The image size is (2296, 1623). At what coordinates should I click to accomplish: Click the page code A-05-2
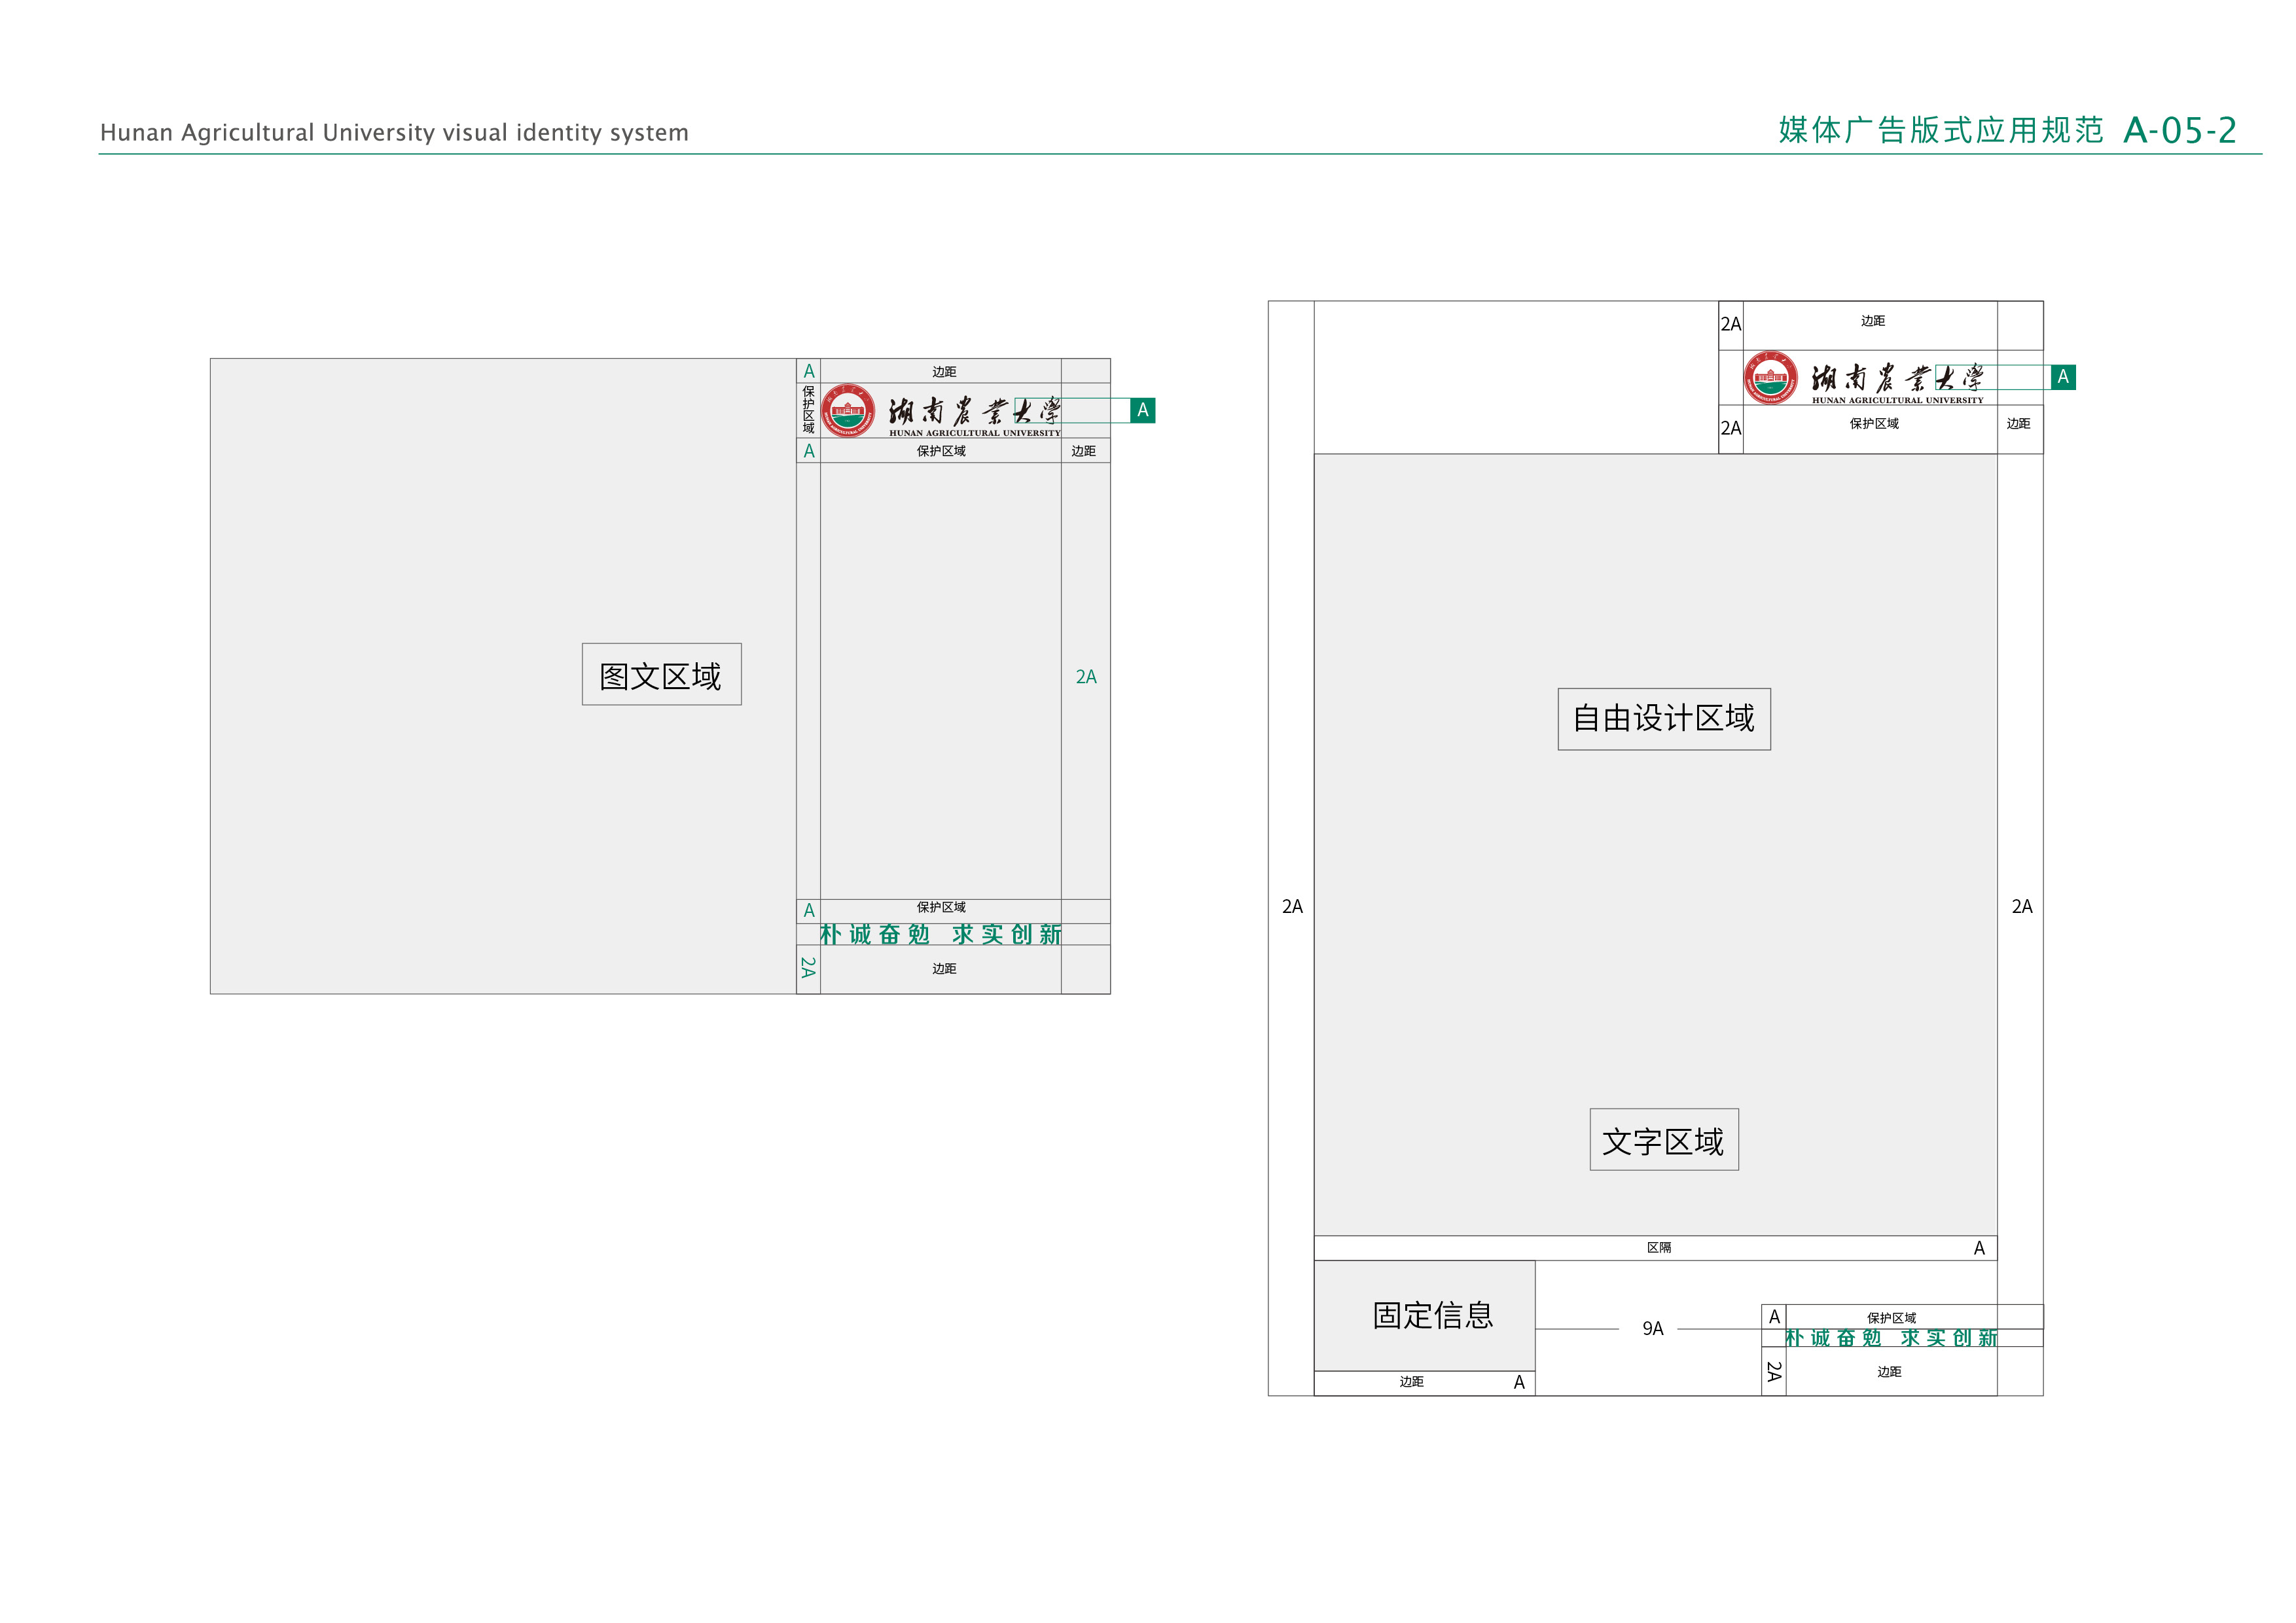(2179, 130)
